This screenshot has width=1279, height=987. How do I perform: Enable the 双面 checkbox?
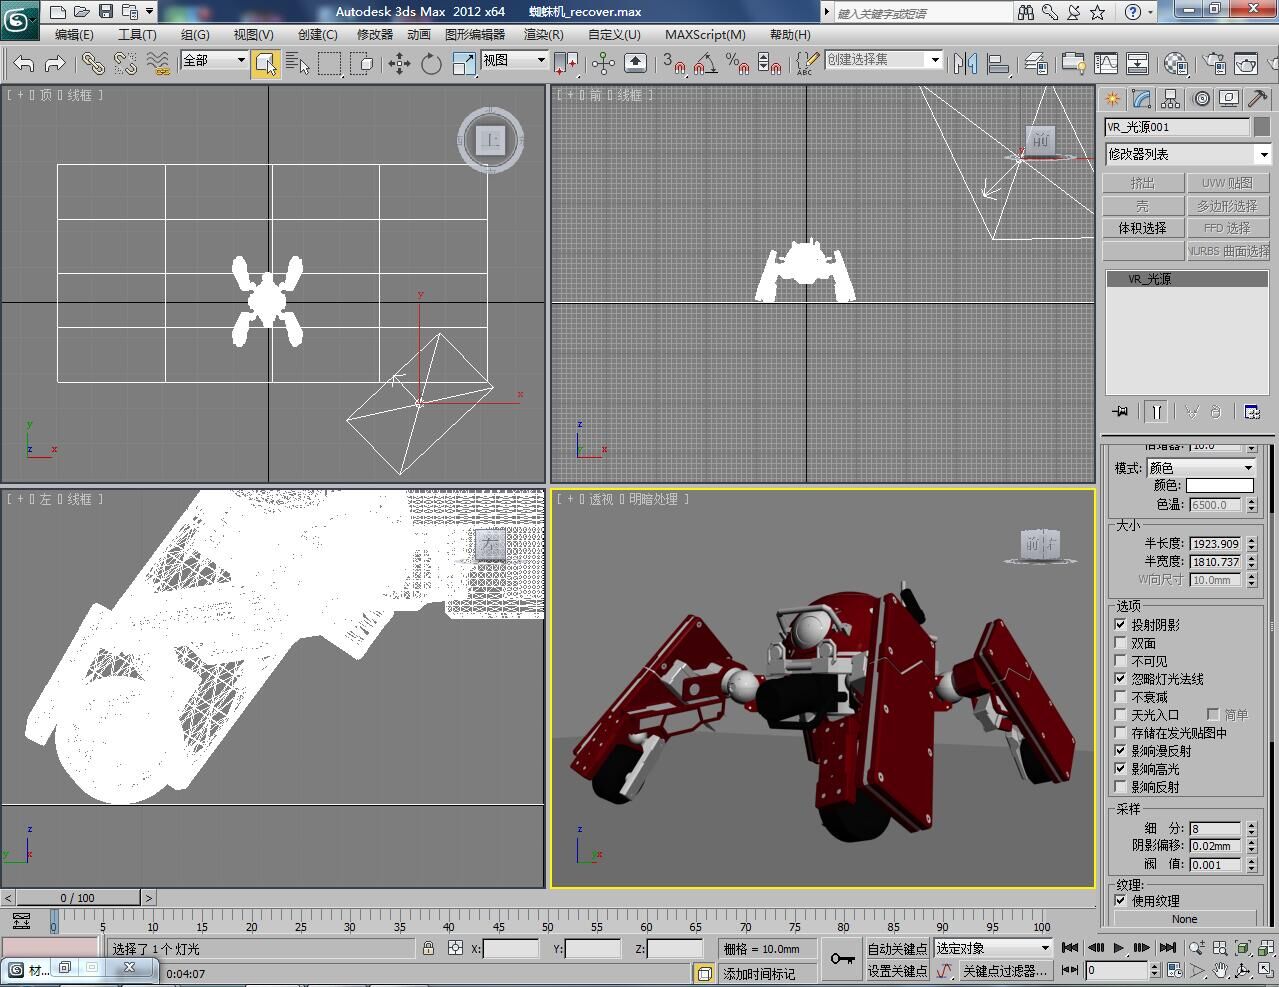tap(1121, 643)
